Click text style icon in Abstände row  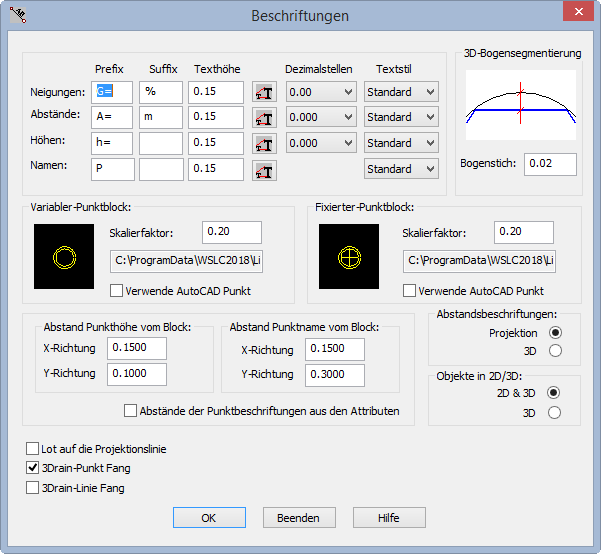264,118
